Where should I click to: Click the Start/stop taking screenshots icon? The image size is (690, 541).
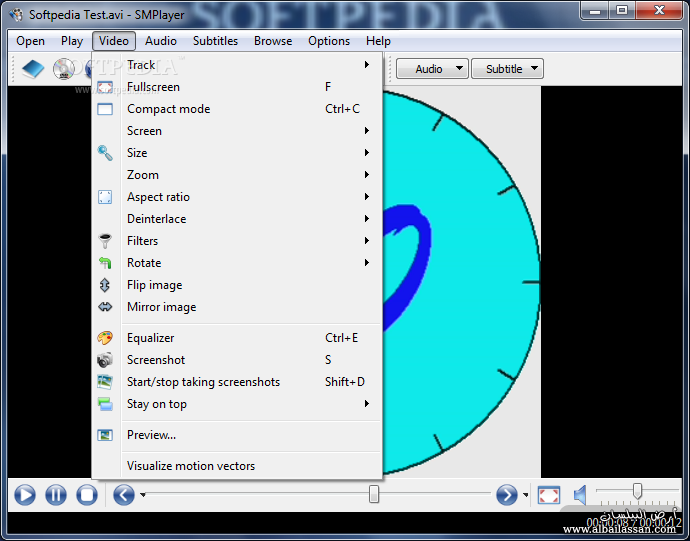click(105, 382)
